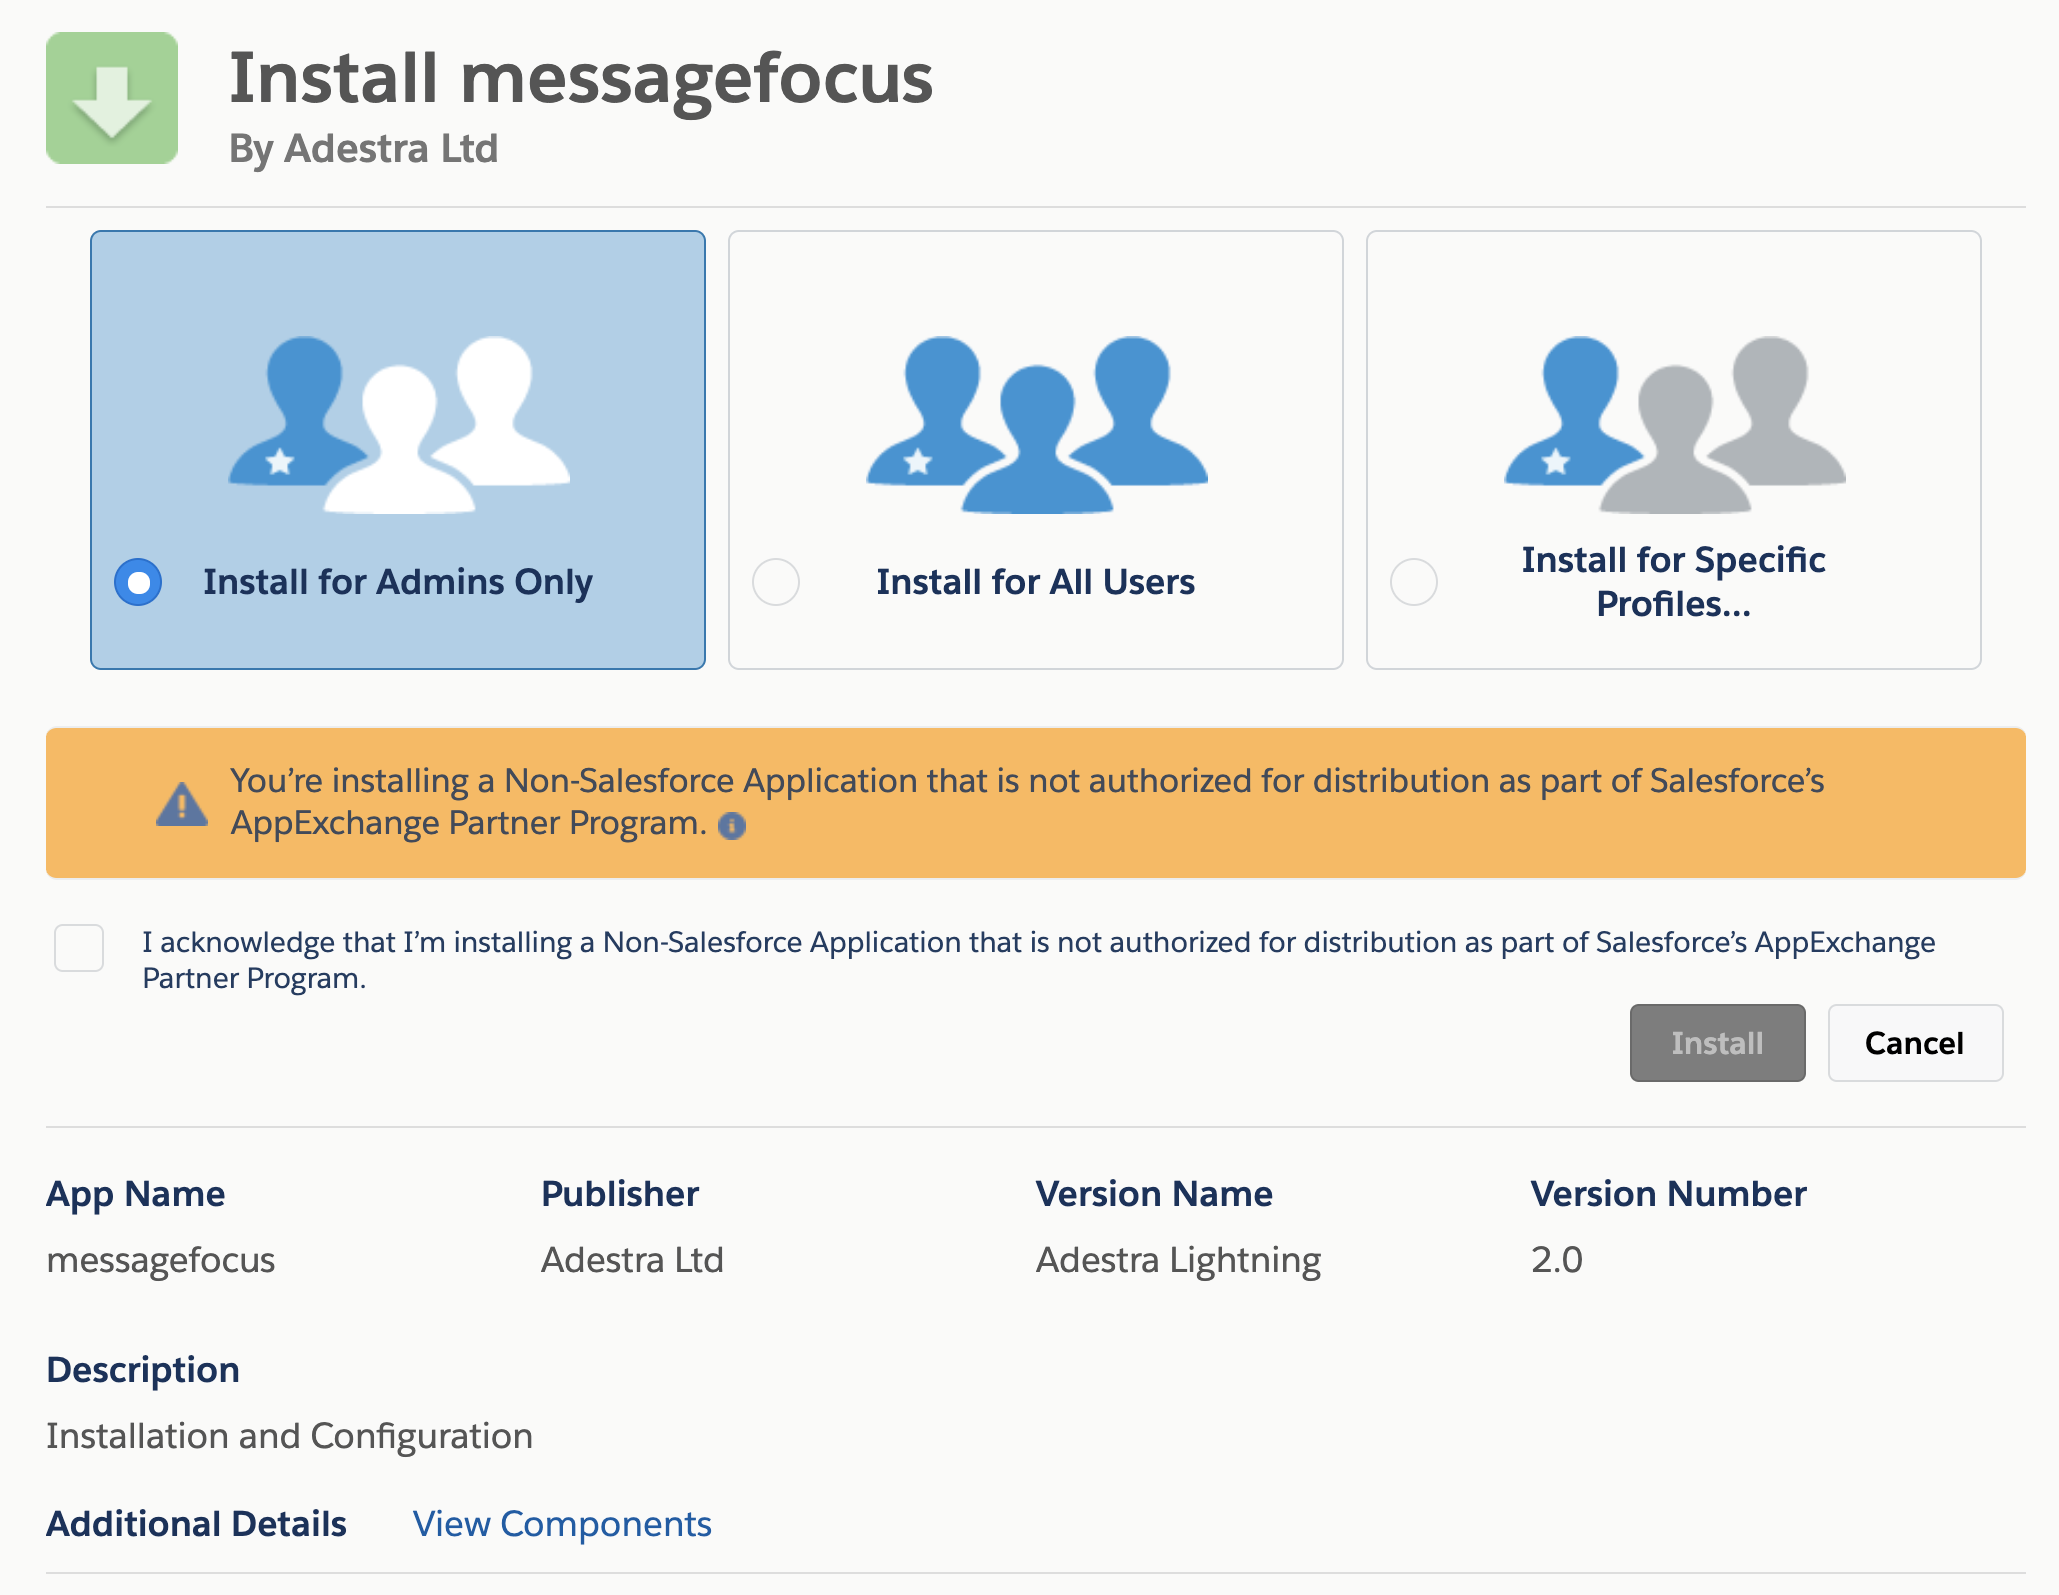Click the Version Name column heading

(x=1154, y=1194)
